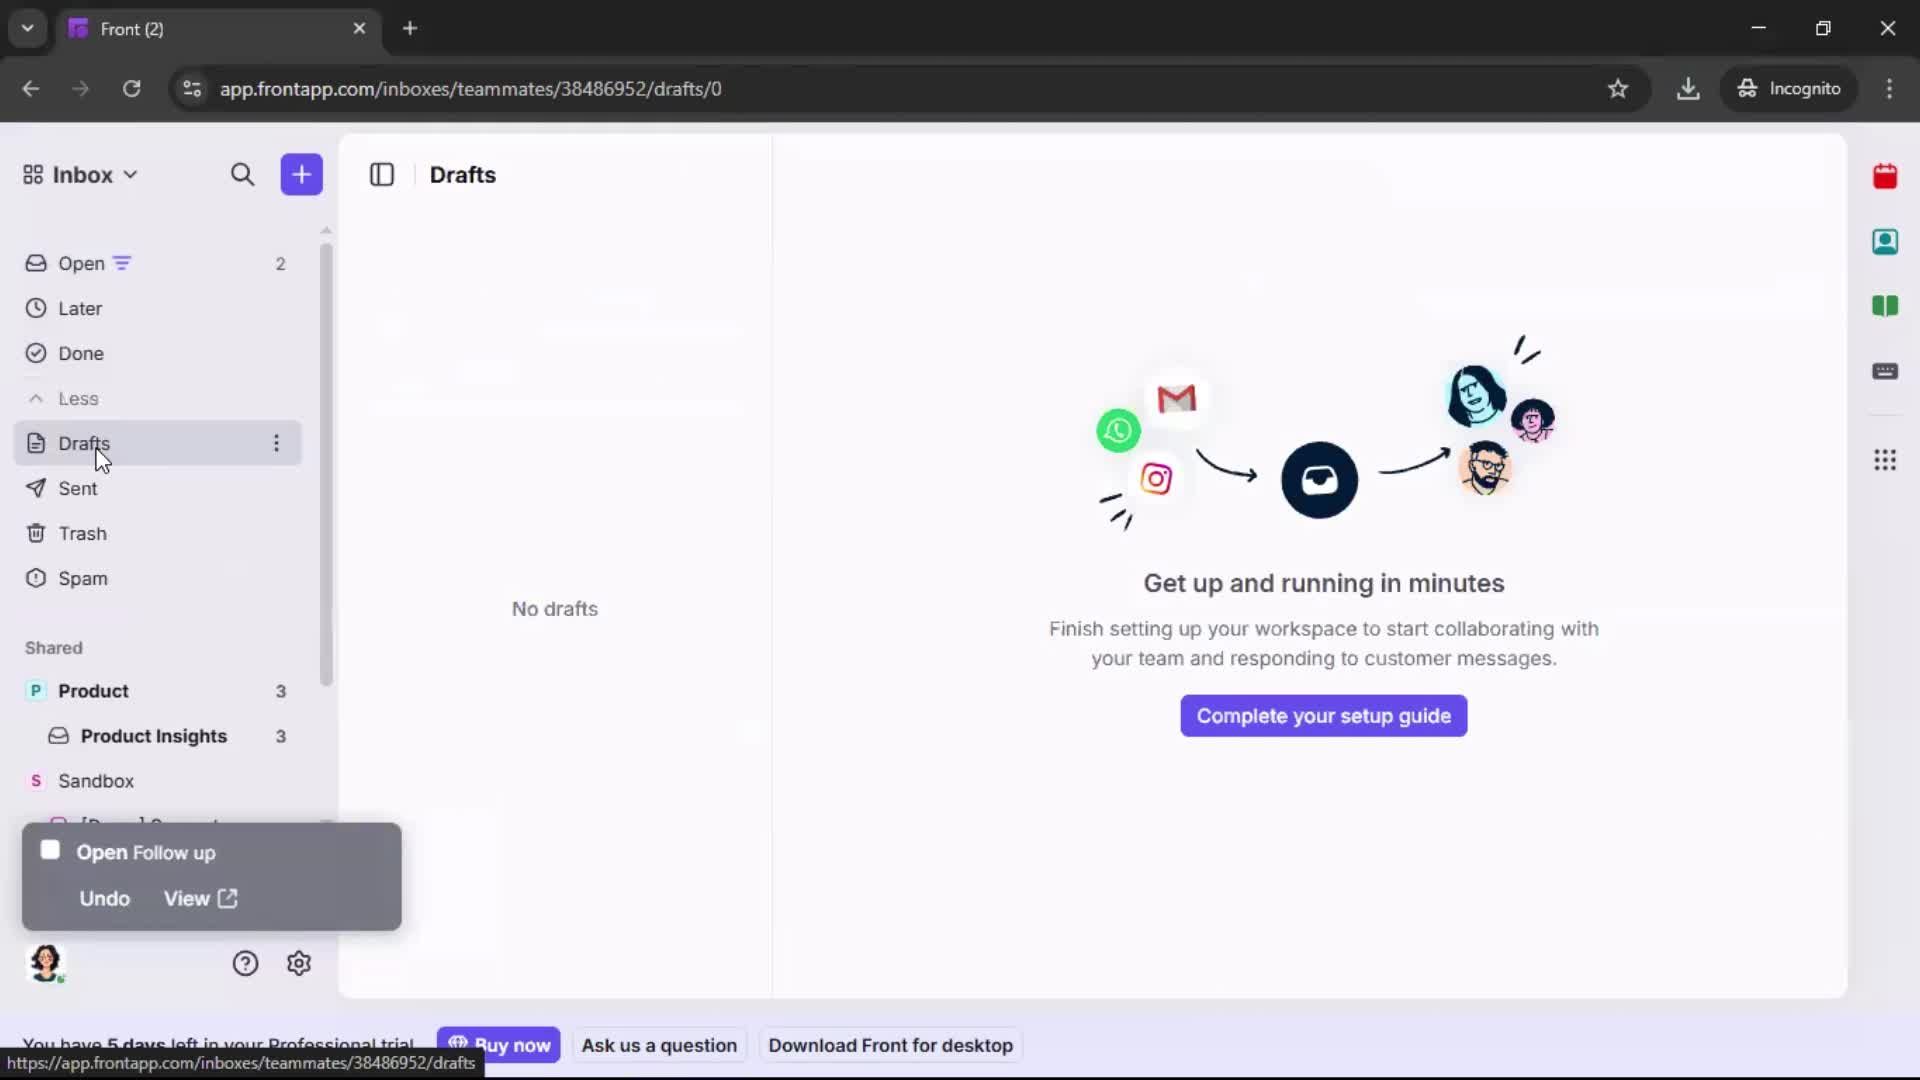
Task: Click Complete your setup guide
Action: click(x=1322, y=715)
